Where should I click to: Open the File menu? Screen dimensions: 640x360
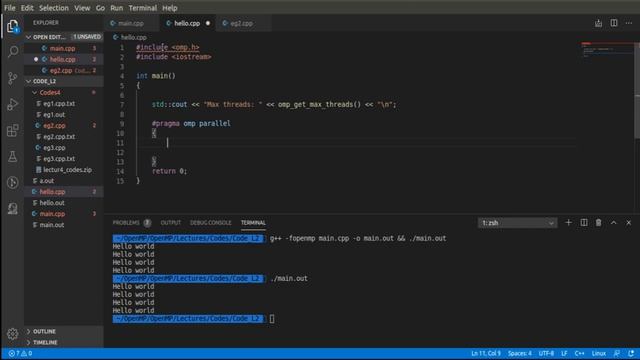10,8
